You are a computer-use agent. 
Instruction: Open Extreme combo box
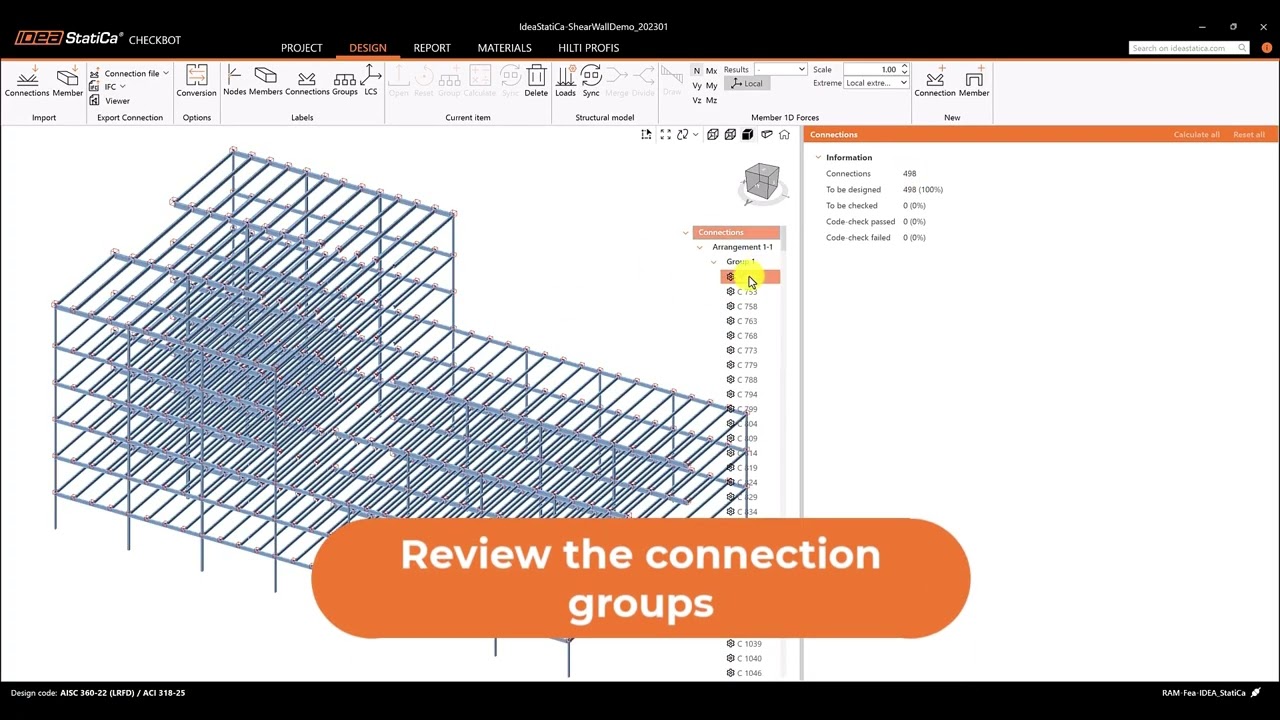pos(876,83)
